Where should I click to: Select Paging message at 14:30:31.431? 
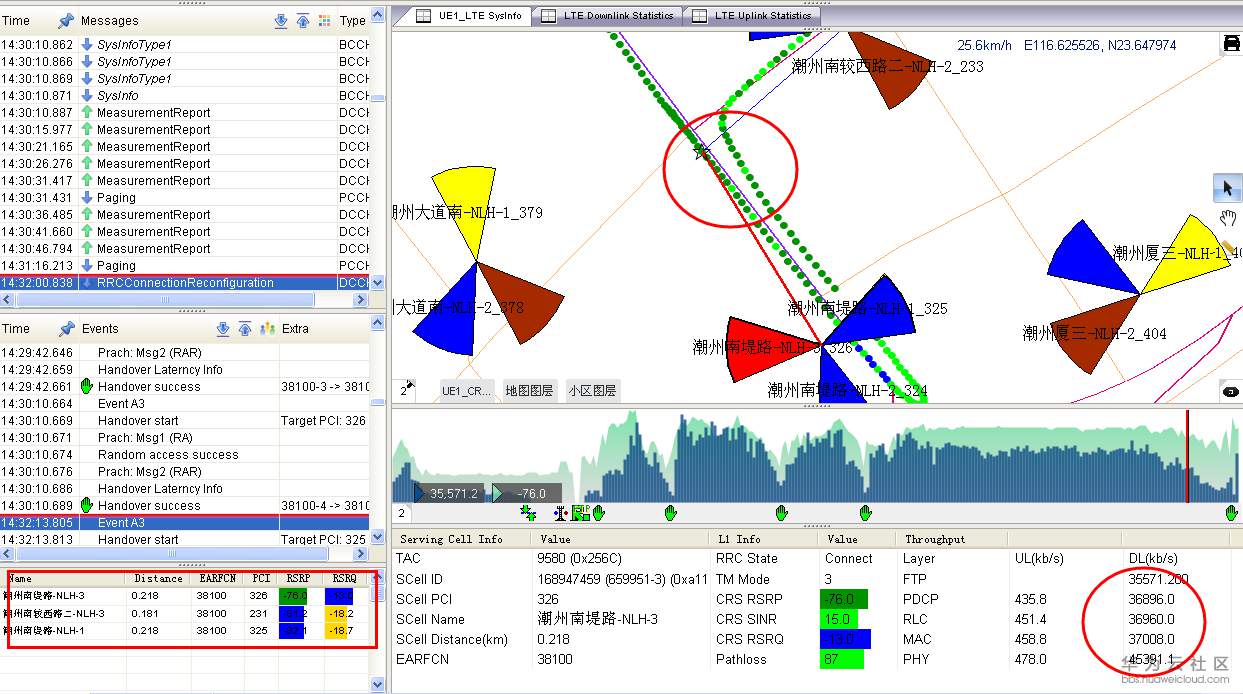pos(185,198)
